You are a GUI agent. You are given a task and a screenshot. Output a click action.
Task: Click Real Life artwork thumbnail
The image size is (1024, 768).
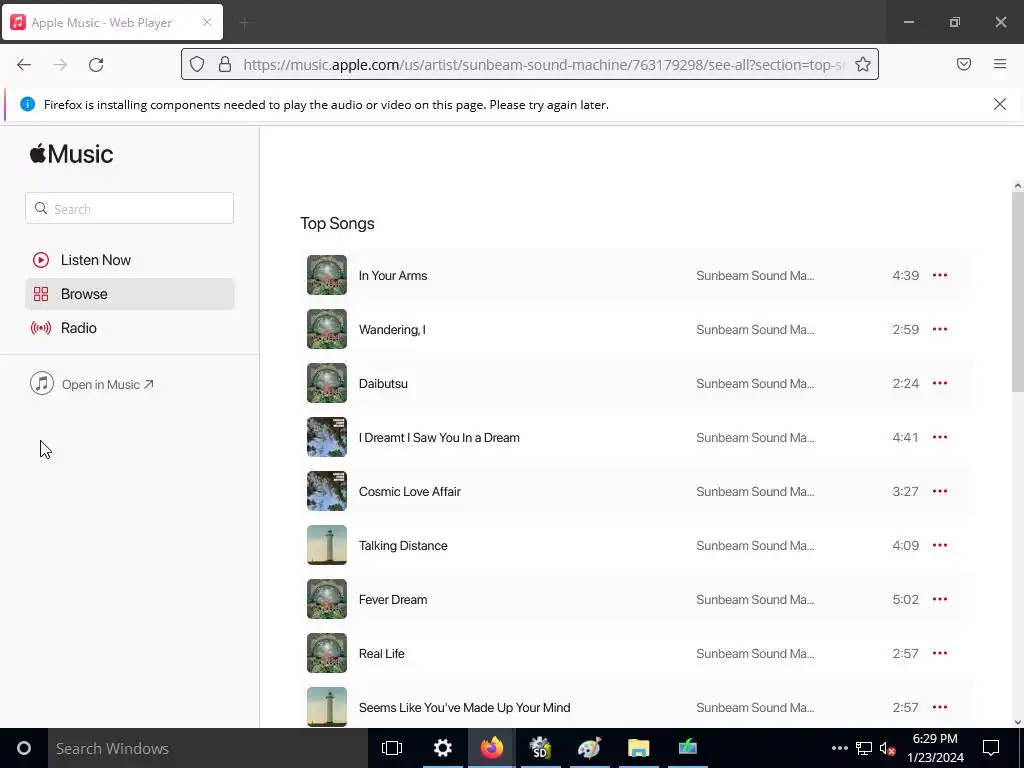pos(327,653)
